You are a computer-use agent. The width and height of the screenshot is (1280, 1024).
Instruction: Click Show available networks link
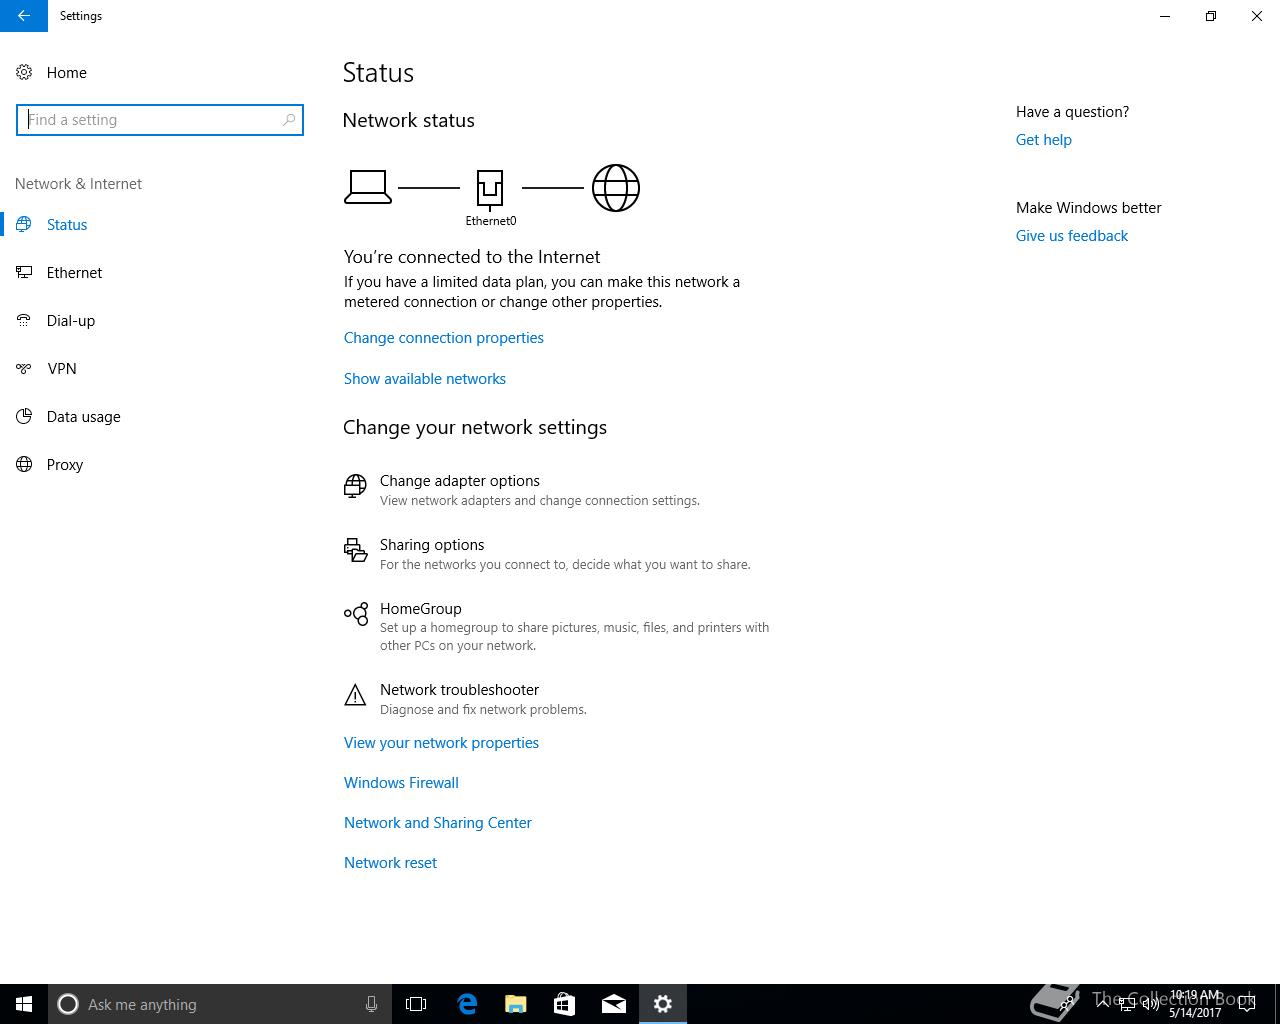click(x=425, y=379)
